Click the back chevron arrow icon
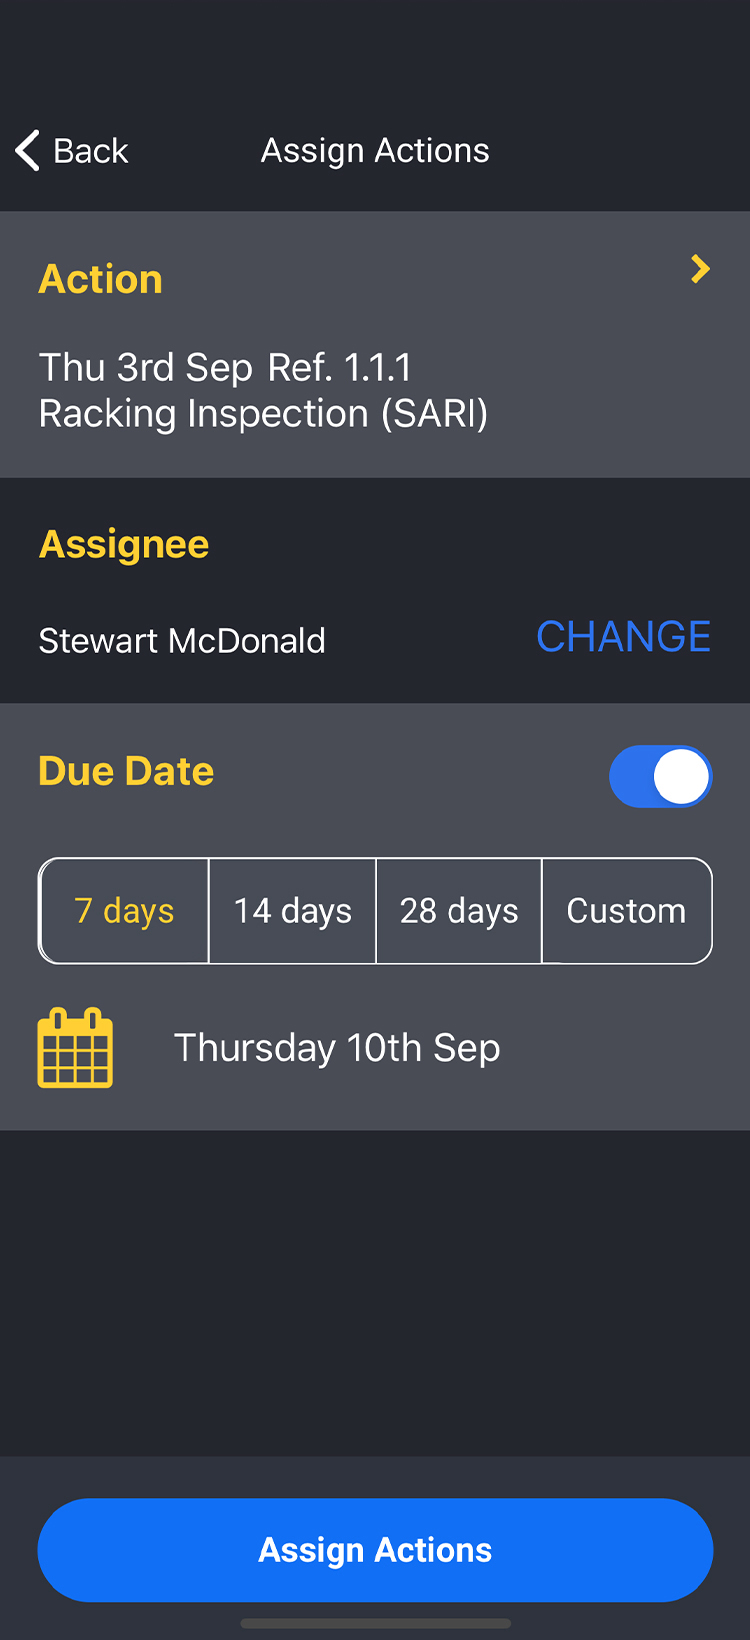The image size is (750, 1640). [27, 150]
